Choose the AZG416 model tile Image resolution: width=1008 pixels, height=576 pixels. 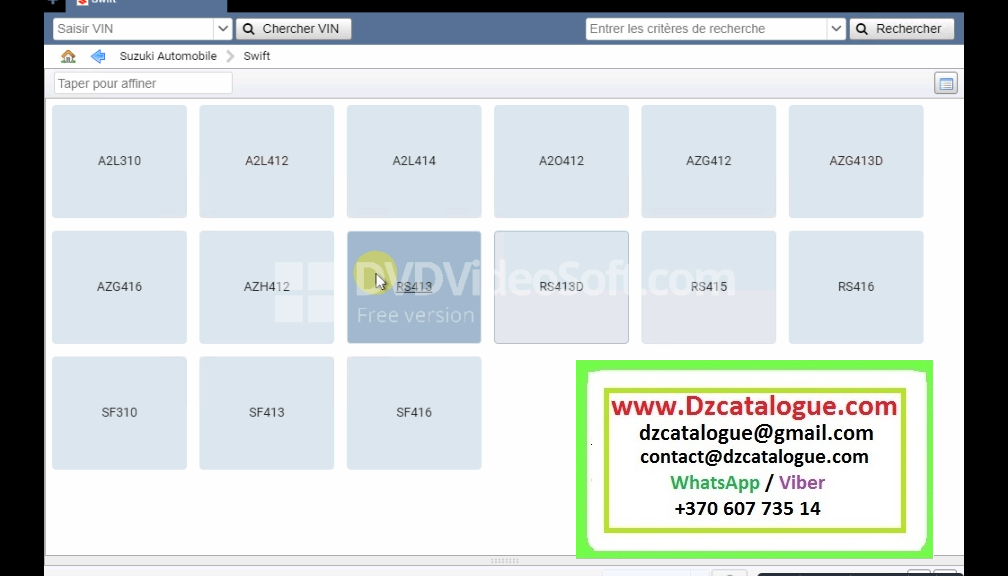(120, 287)
